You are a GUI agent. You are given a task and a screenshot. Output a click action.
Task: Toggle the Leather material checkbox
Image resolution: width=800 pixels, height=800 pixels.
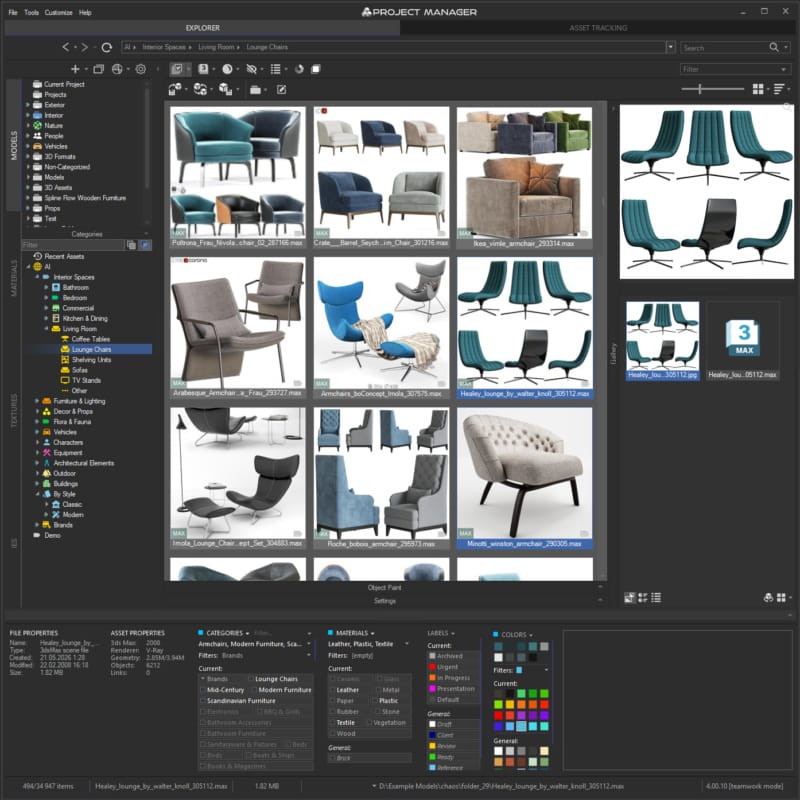tap(332, 690)
